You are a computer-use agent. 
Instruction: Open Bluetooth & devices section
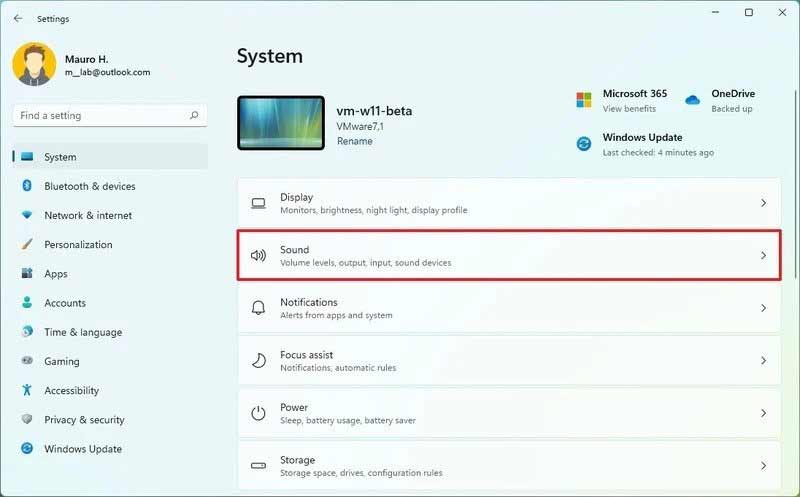(x=110, y=186)
